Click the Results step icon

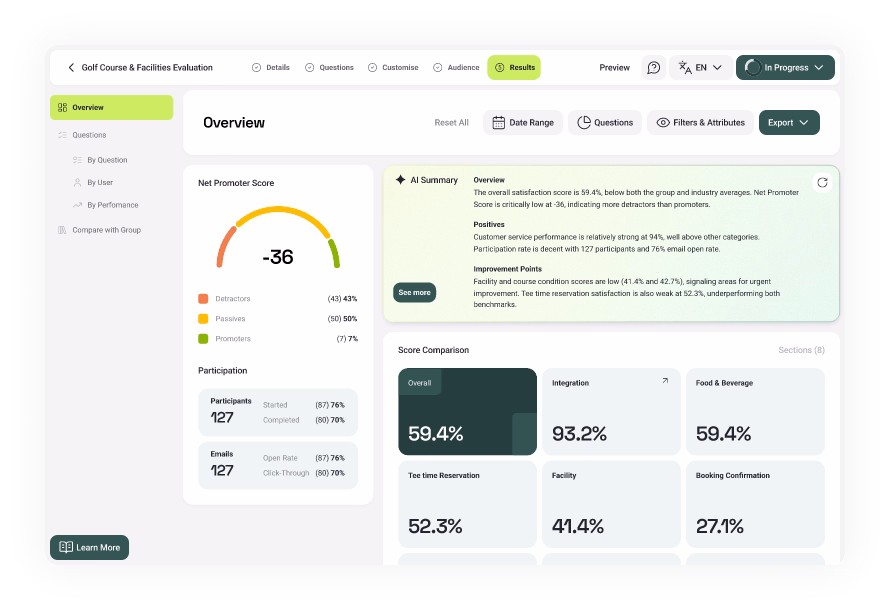(x=499, y=68)
